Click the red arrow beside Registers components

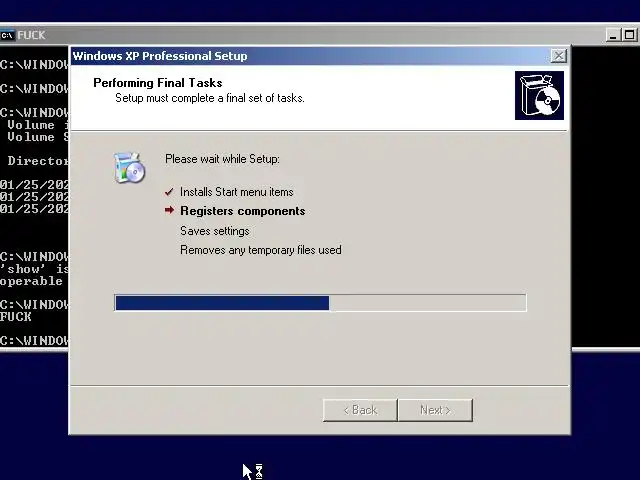coord(169,210)
